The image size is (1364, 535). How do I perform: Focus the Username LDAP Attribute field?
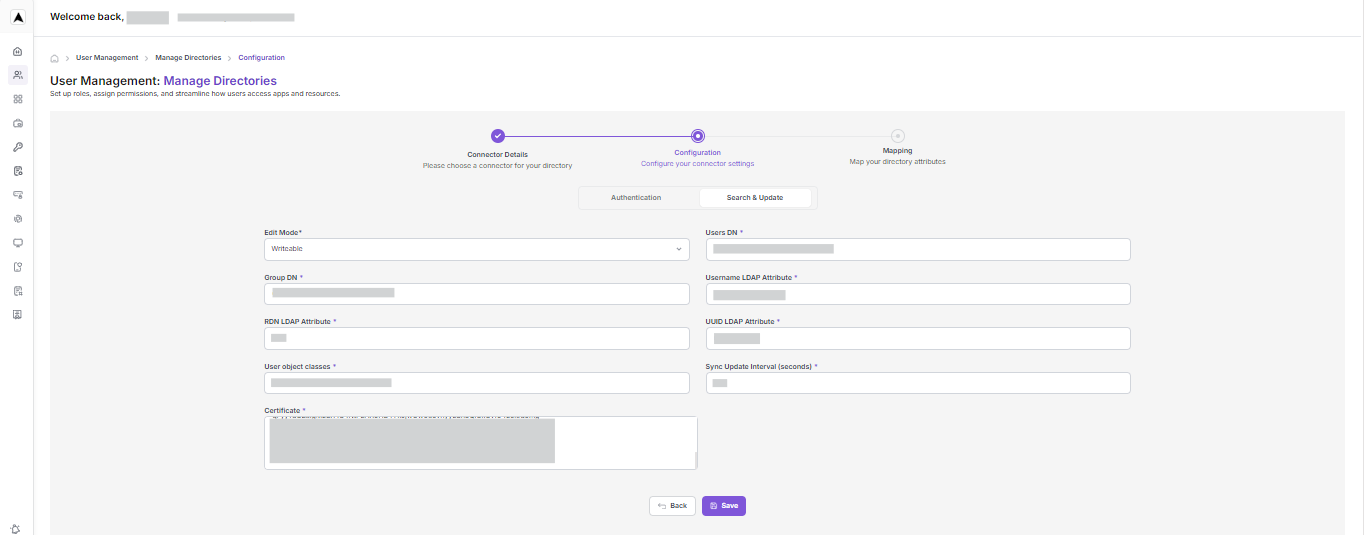918,294
